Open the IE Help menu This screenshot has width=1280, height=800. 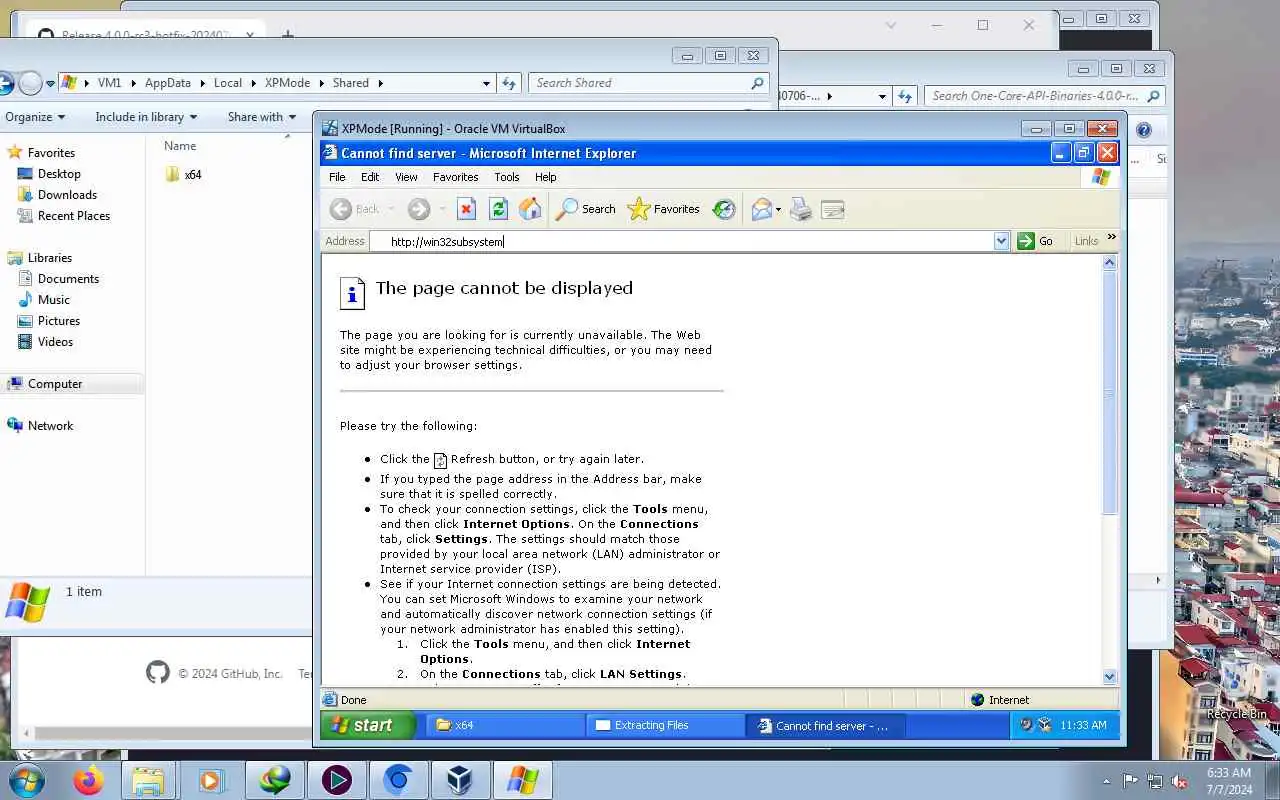545,177
